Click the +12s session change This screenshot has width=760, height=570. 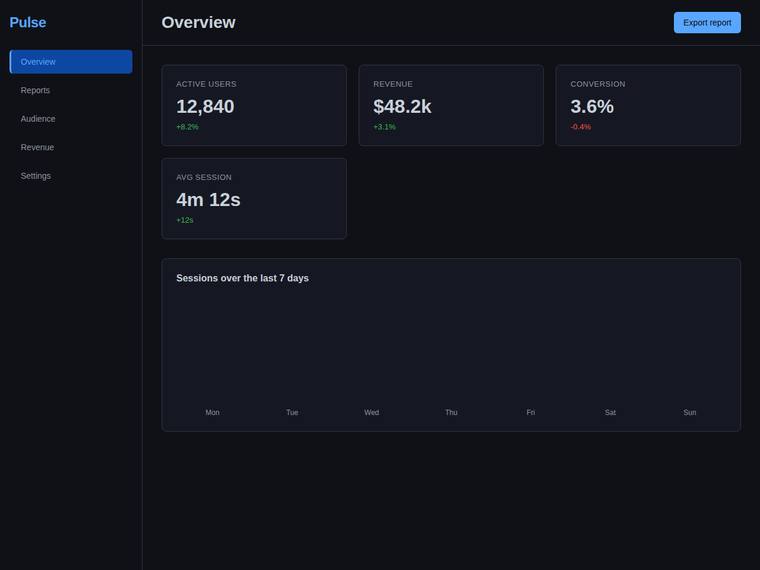click(x=185, y=220)
